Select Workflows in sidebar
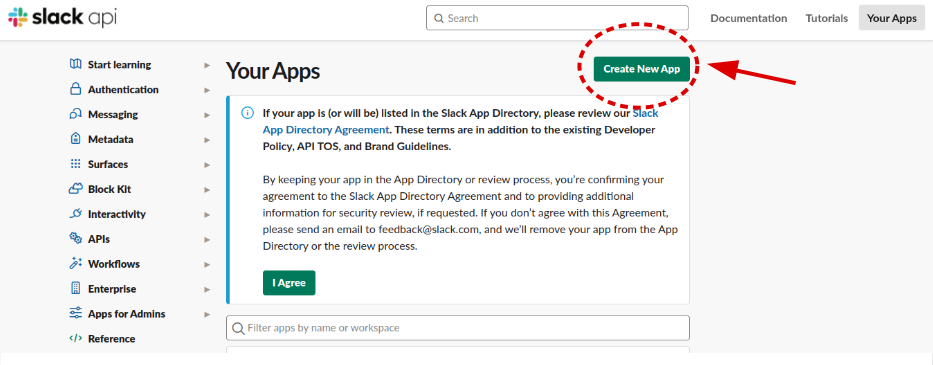The height and width of the screenshot is (365, 933). tap(114, 264)
